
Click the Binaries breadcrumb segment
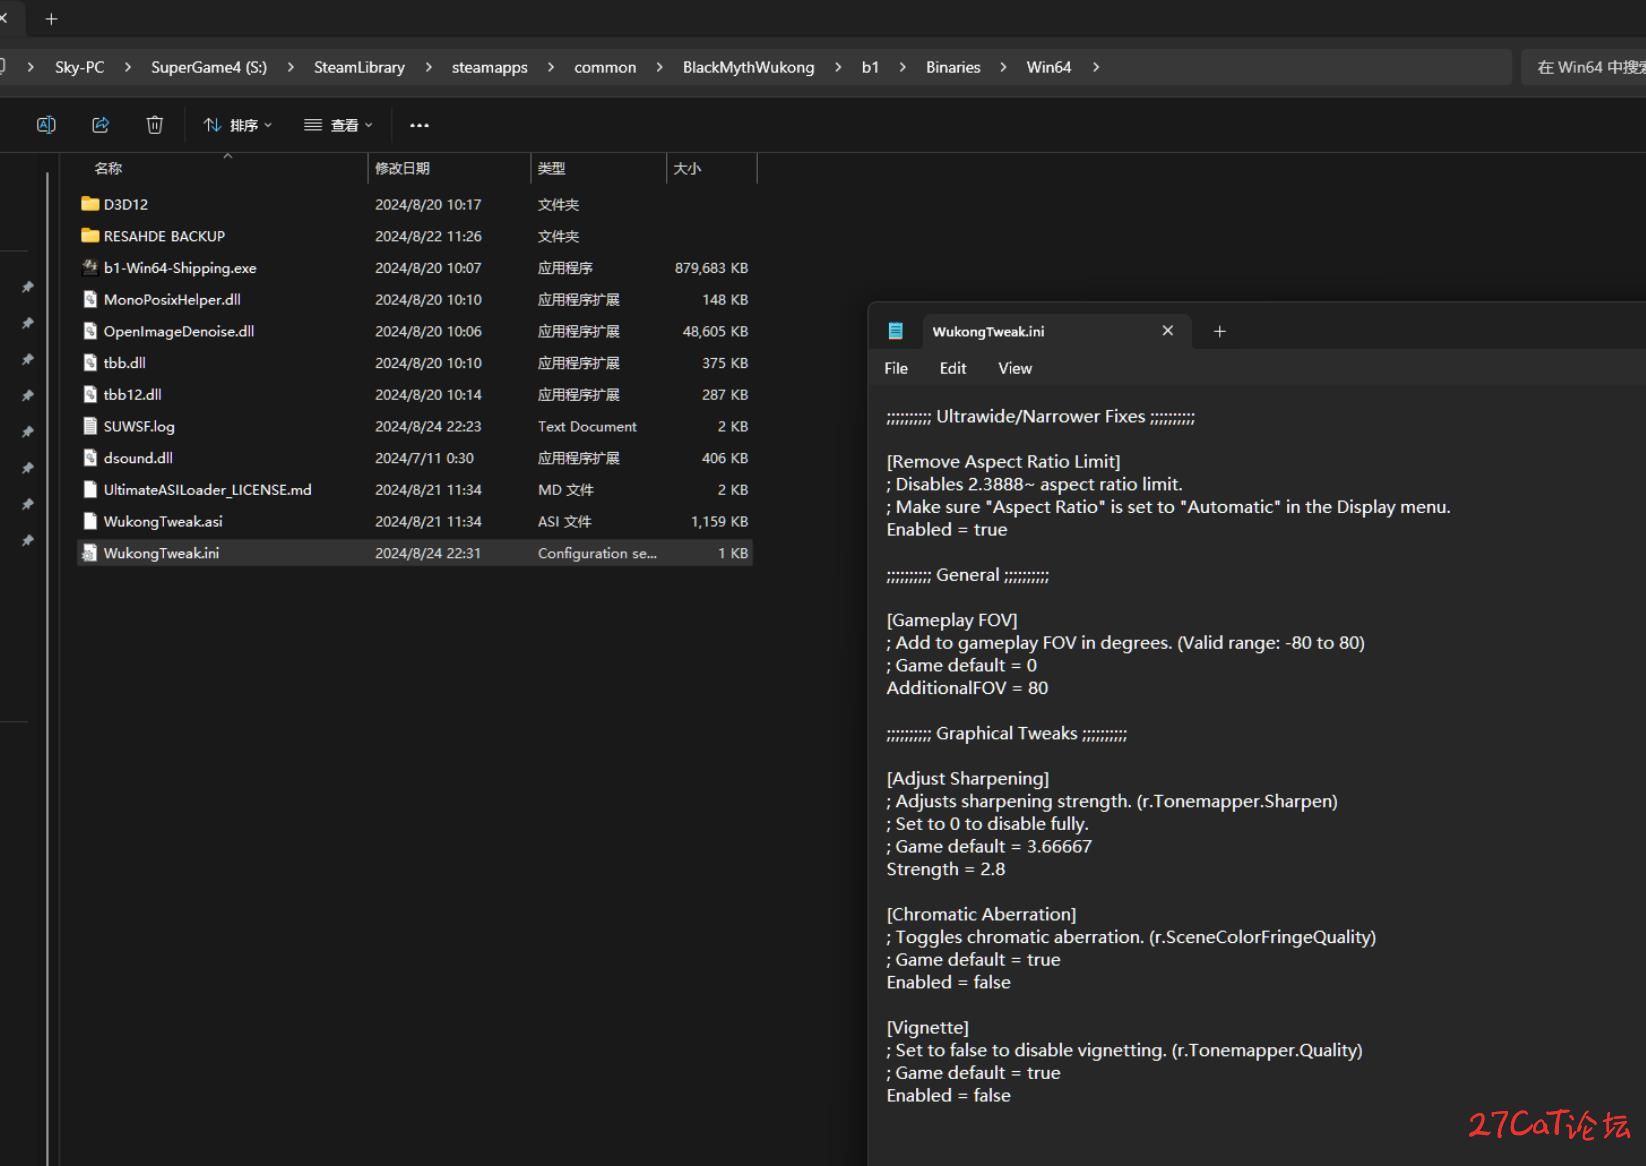(953, 67)
